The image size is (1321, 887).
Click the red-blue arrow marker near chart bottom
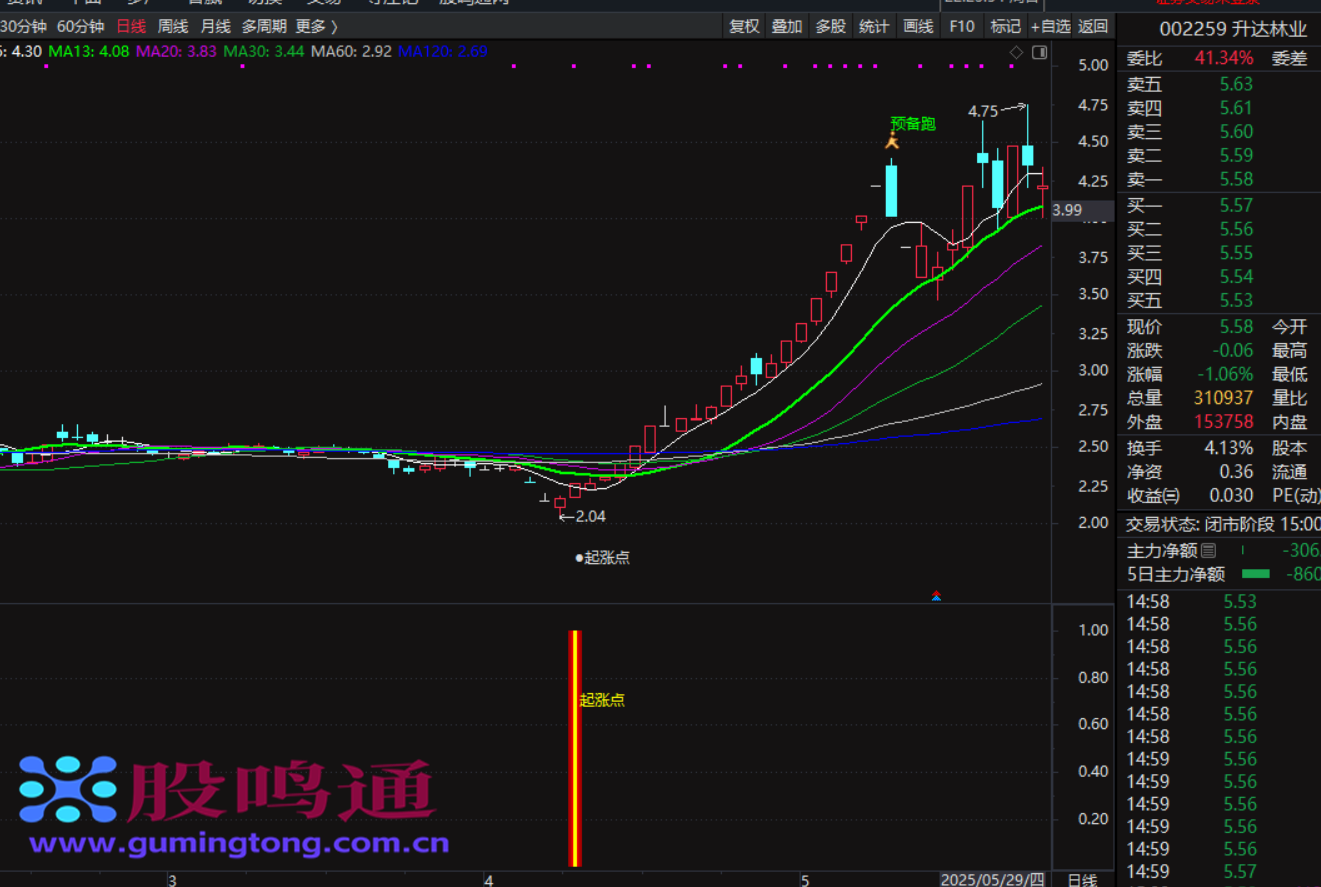(936, 596)
